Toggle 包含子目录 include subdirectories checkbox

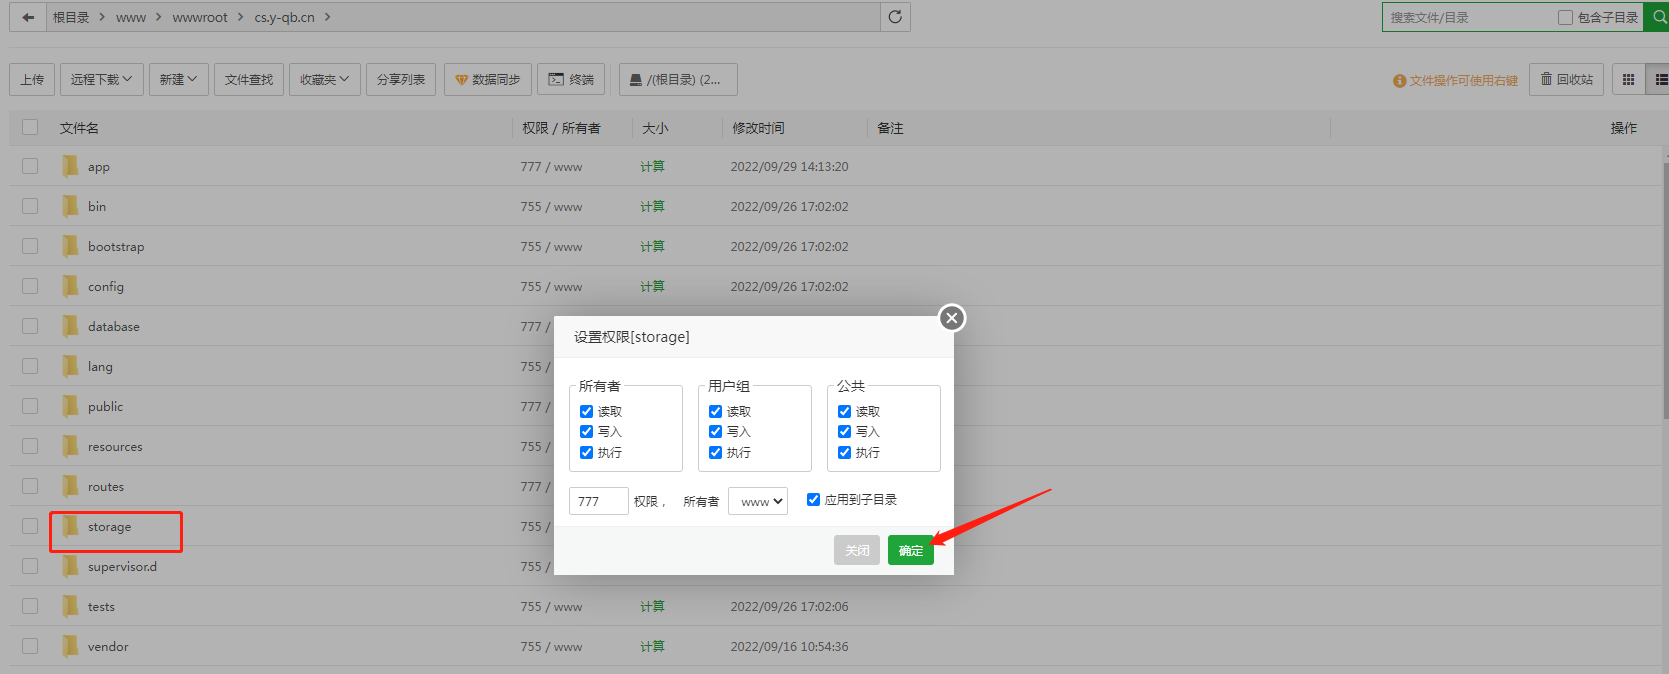point(1565,17)
